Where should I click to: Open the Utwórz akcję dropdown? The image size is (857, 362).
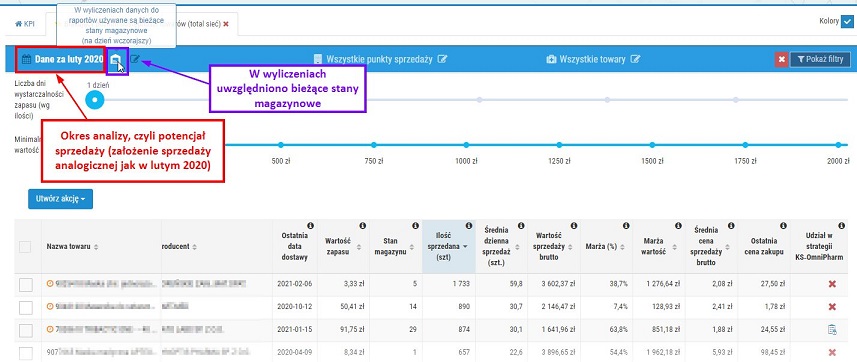tap(61, 199)
